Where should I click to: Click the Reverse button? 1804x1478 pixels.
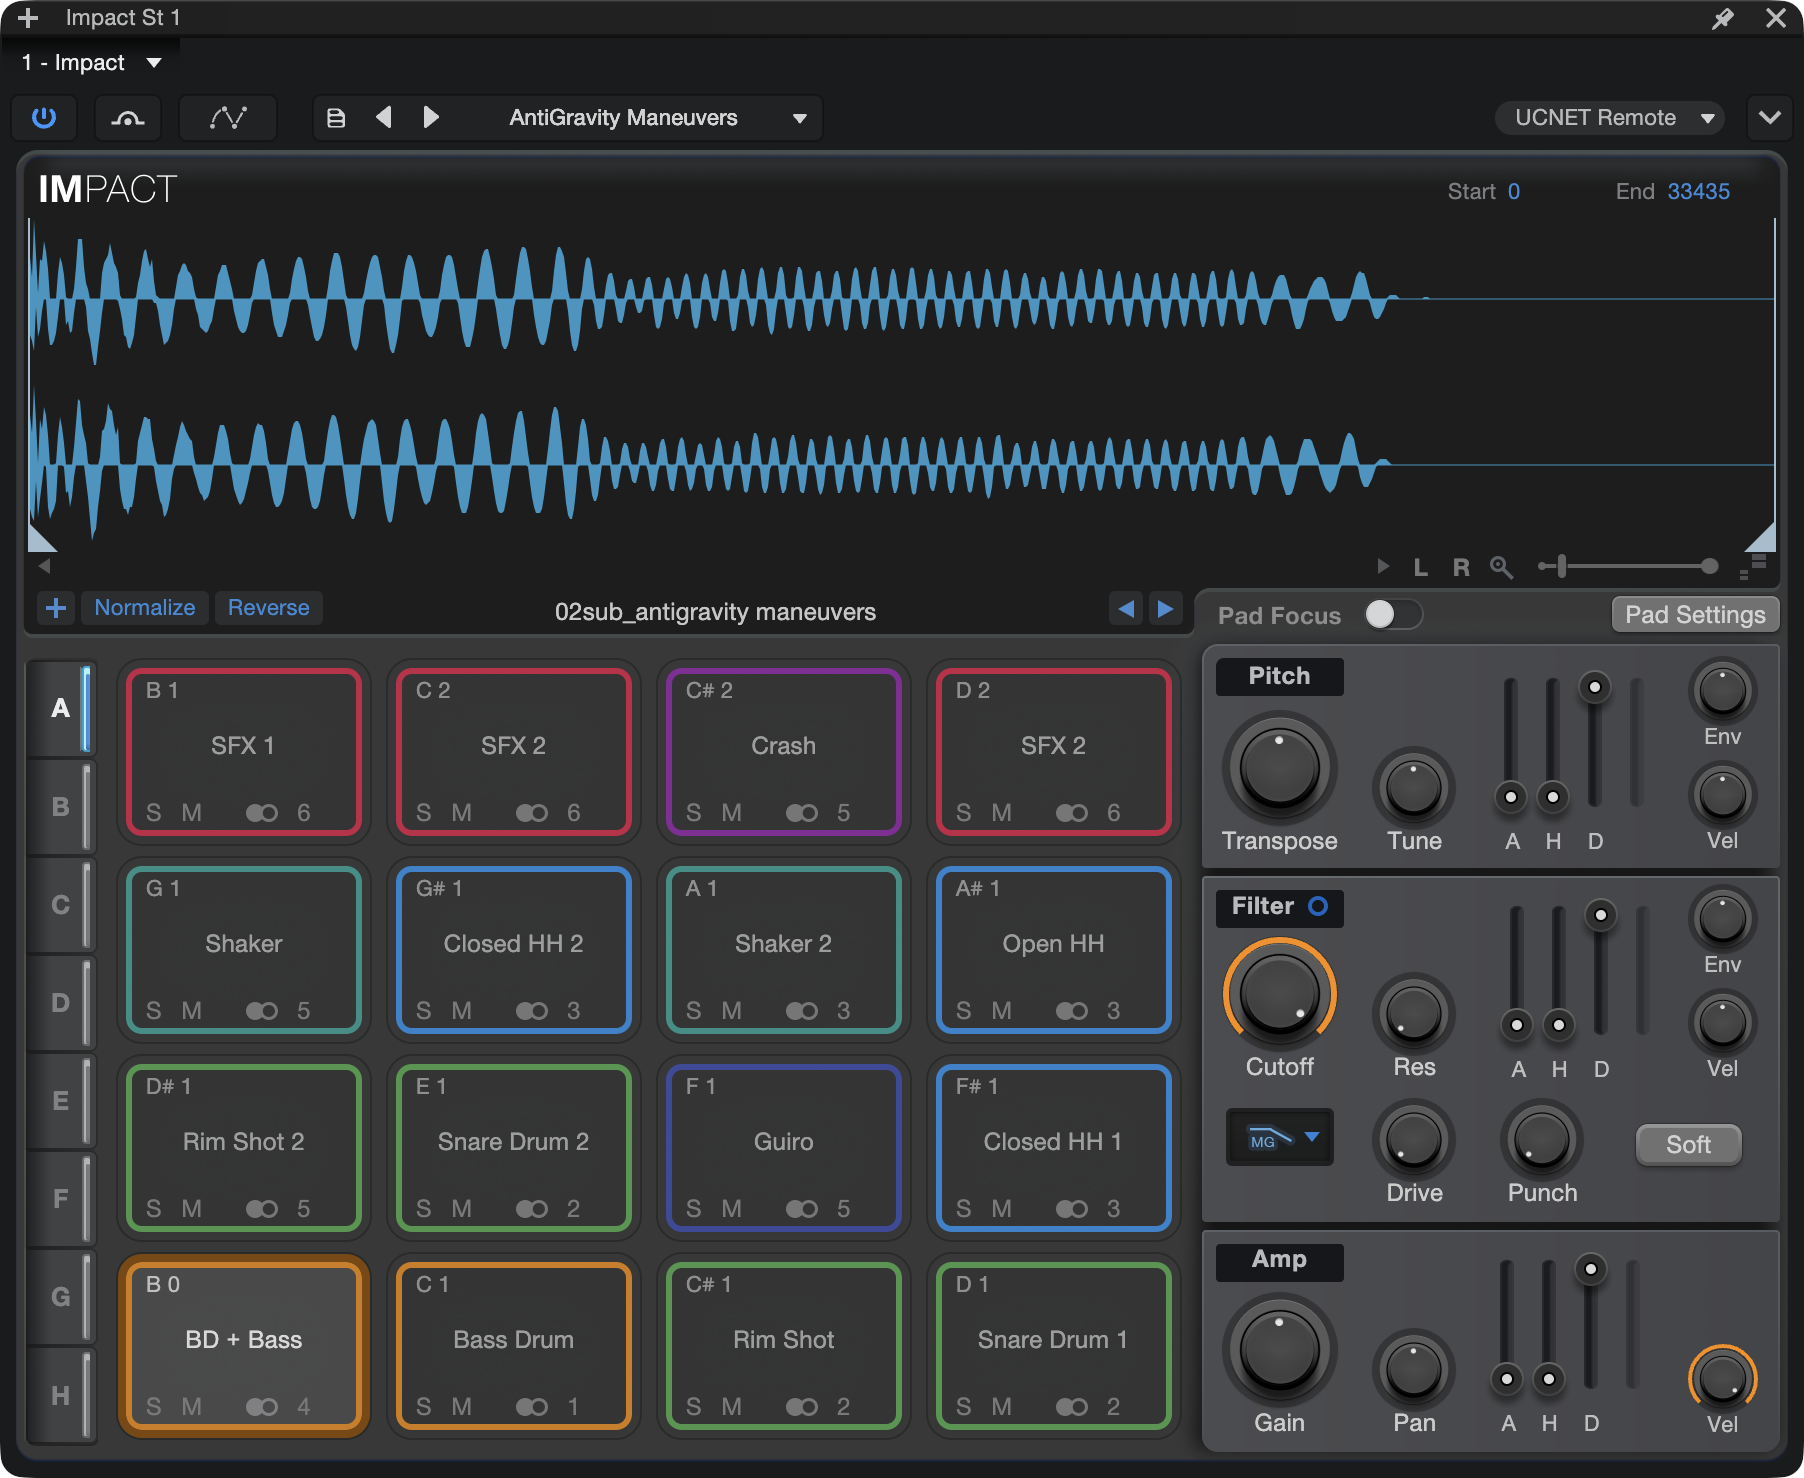click(269, 608)
